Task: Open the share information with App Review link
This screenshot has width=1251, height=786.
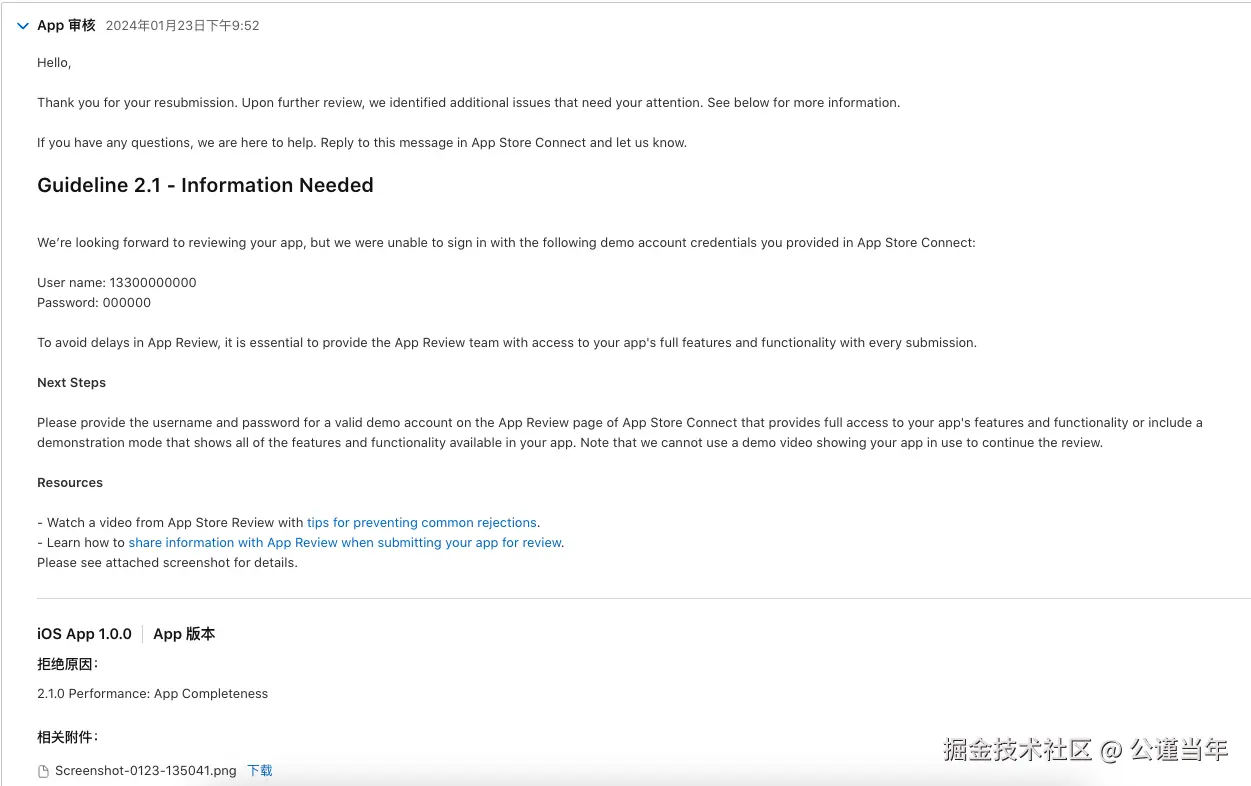Action: (345, 542)
